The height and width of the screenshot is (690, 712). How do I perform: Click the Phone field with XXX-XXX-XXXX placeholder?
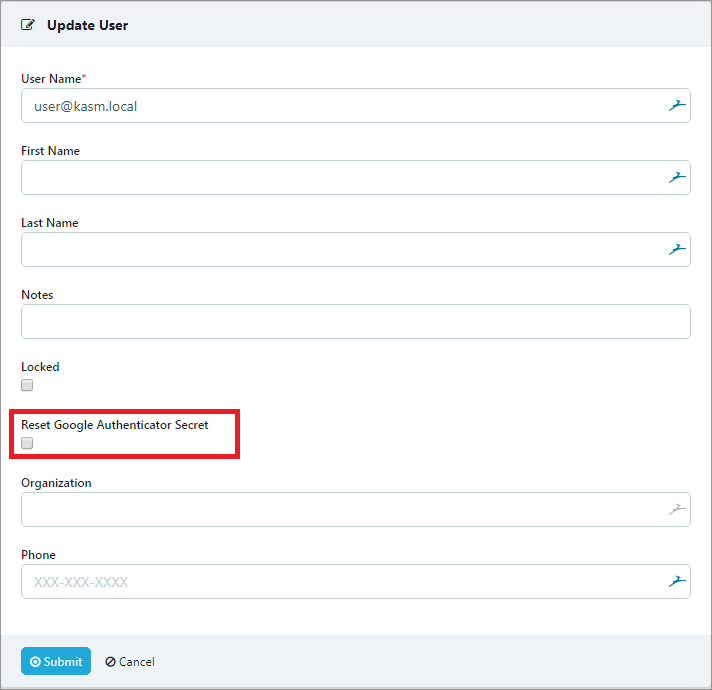coord(340,582)
